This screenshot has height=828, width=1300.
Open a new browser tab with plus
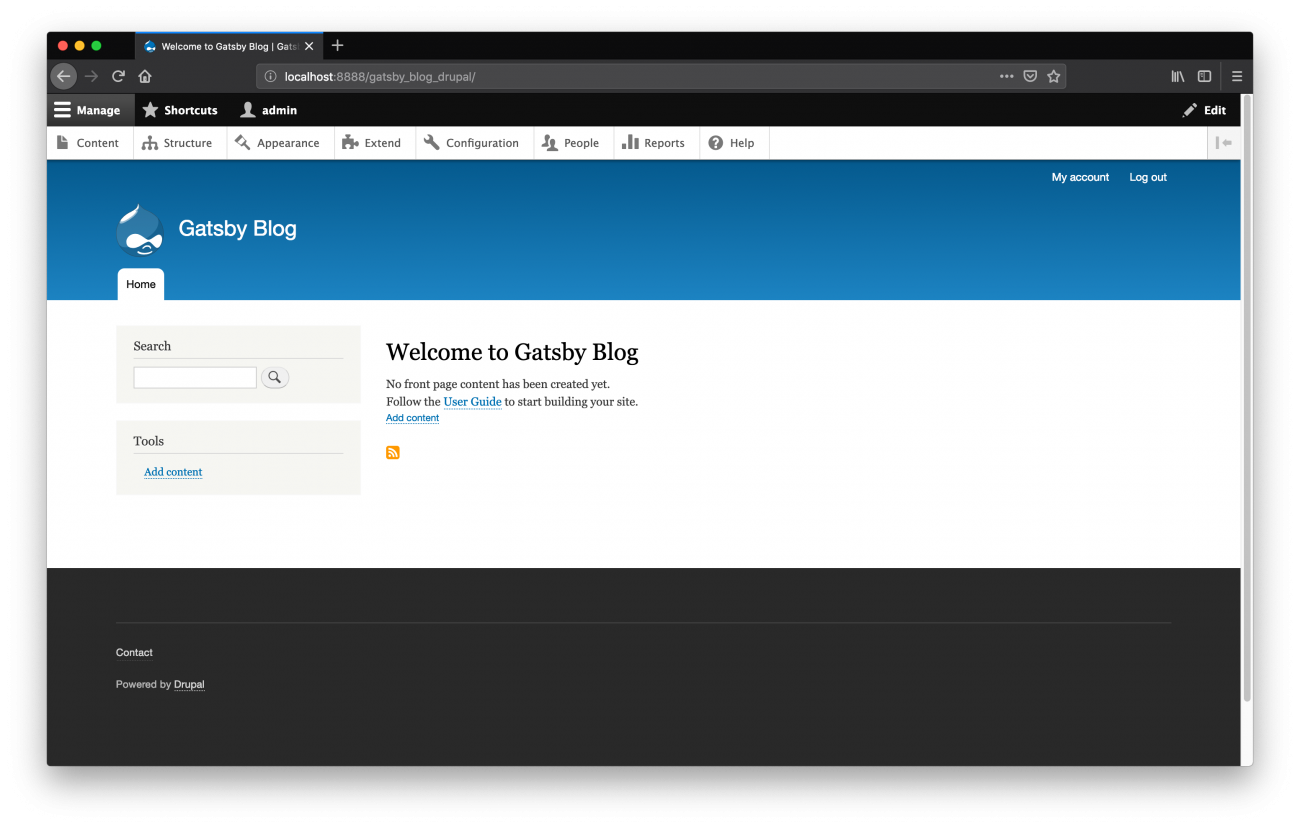(x=337, y=45)
